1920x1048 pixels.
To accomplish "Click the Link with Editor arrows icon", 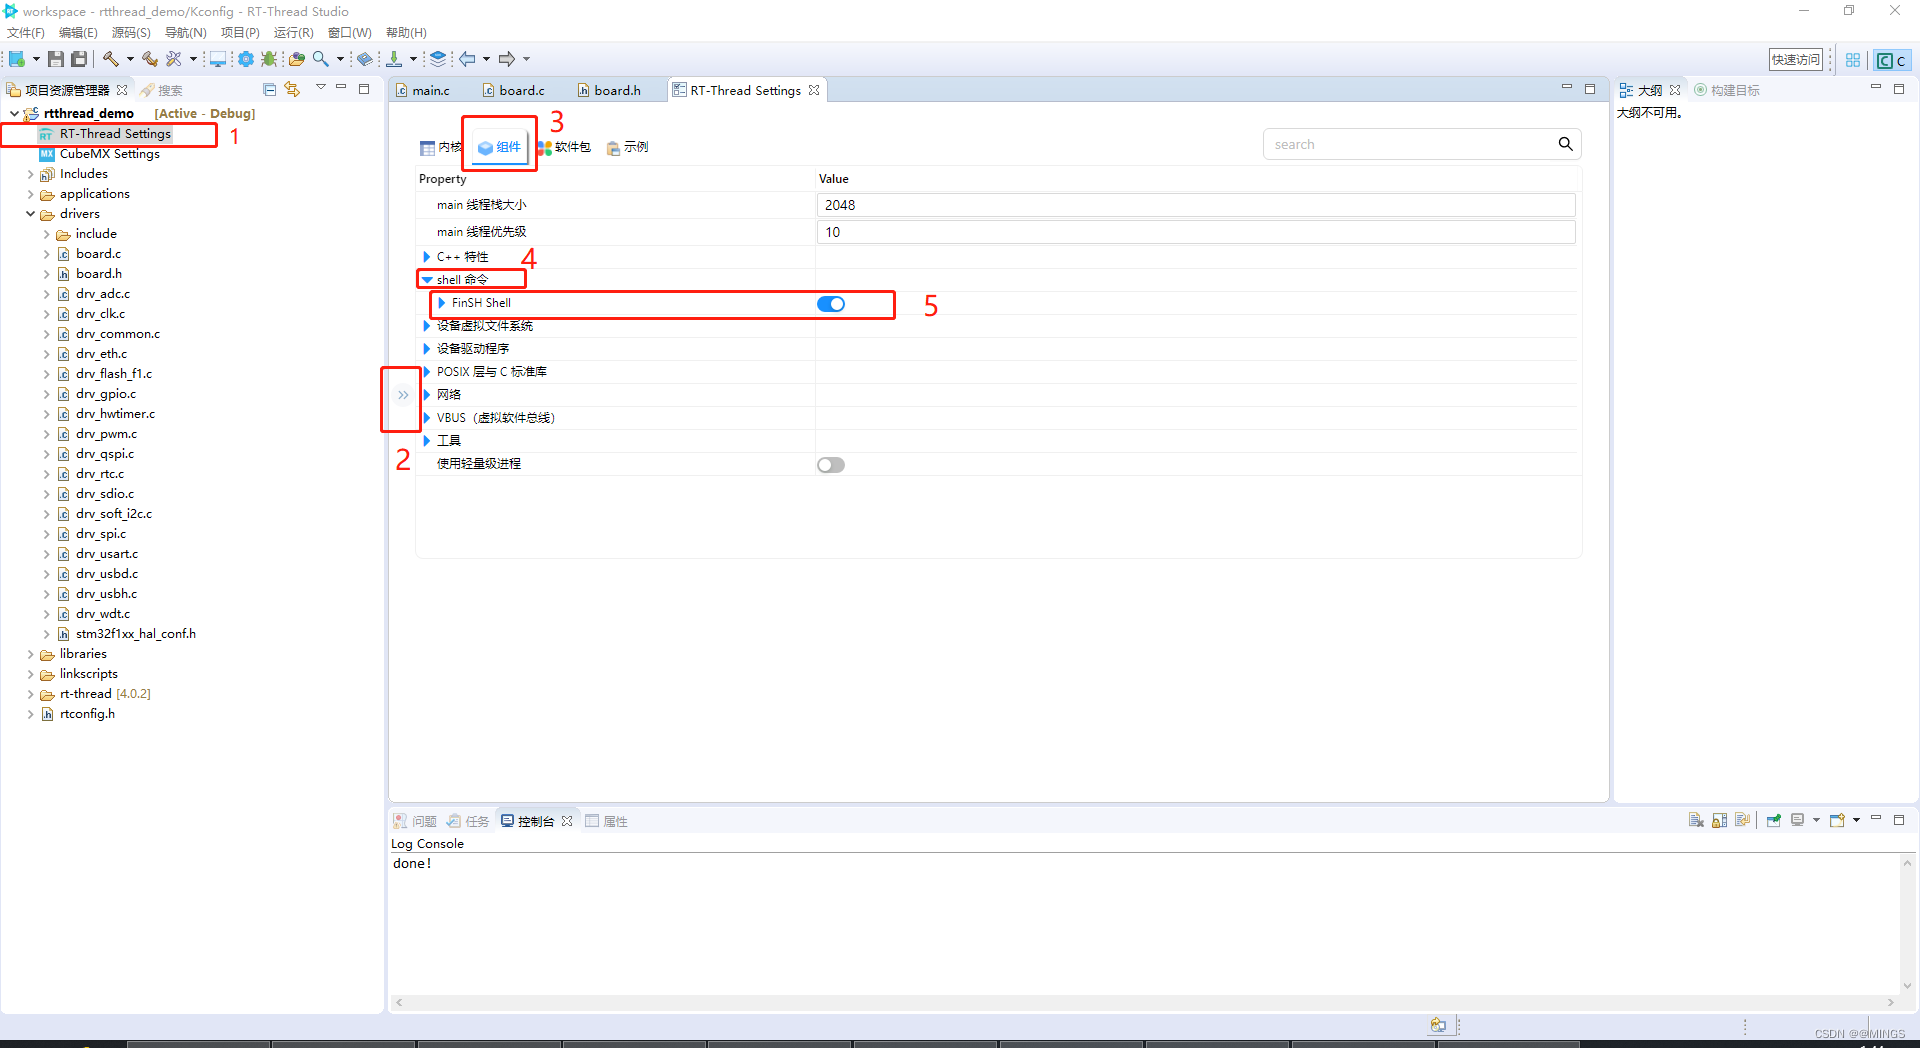I will [292, 89].
